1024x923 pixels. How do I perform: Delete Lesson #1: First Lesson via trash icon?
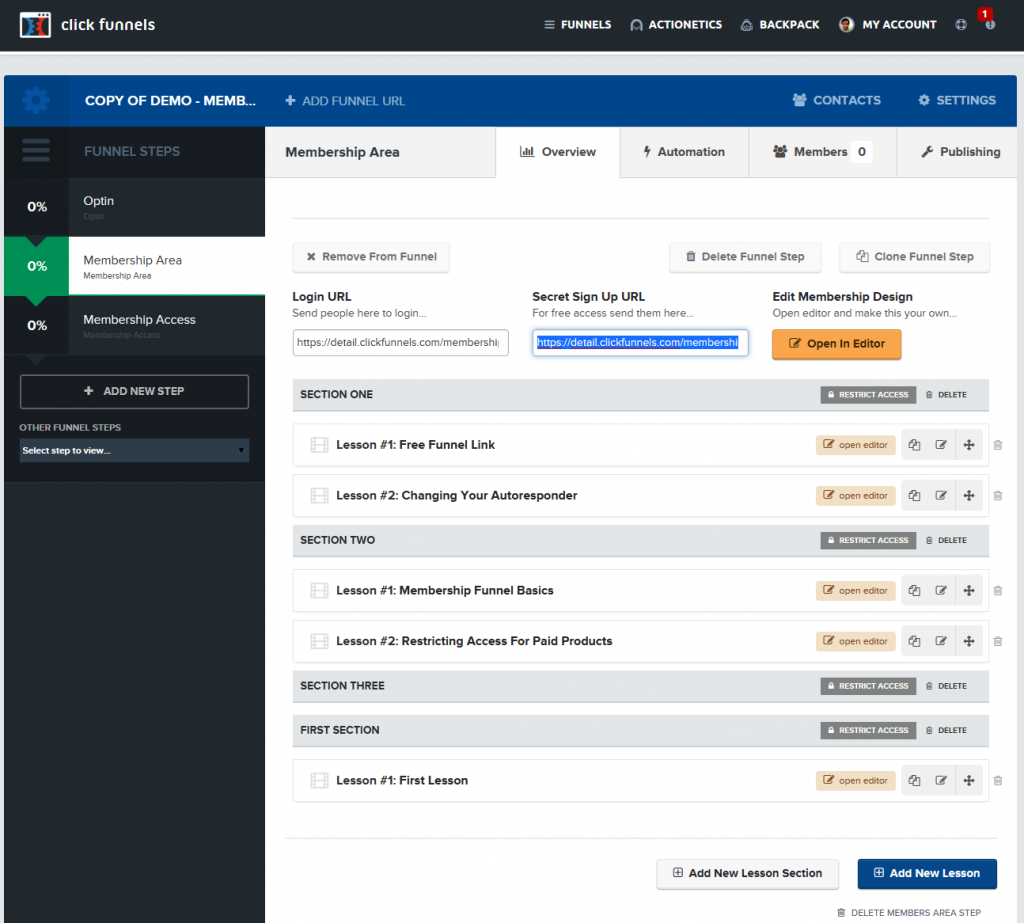997,781
